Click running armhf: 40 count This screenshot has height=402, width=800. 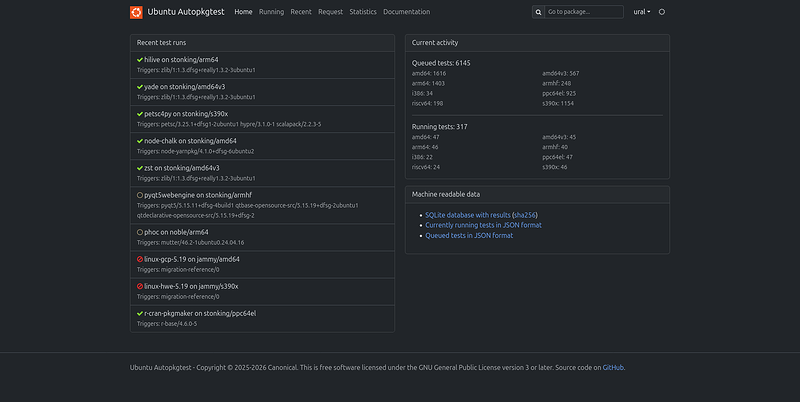pyautogui.click(x=555, y=147)
